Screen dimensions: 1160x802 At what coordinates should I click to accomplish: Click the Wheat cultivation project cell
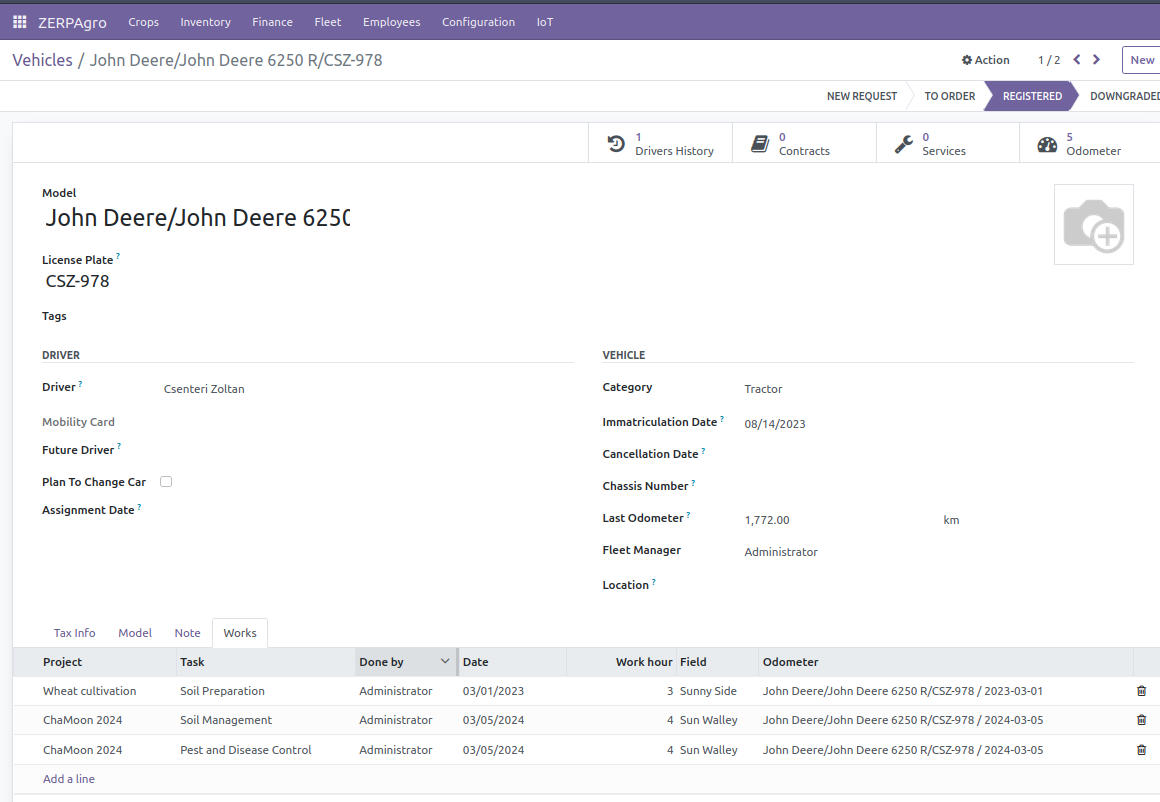[x=90, y=691]
